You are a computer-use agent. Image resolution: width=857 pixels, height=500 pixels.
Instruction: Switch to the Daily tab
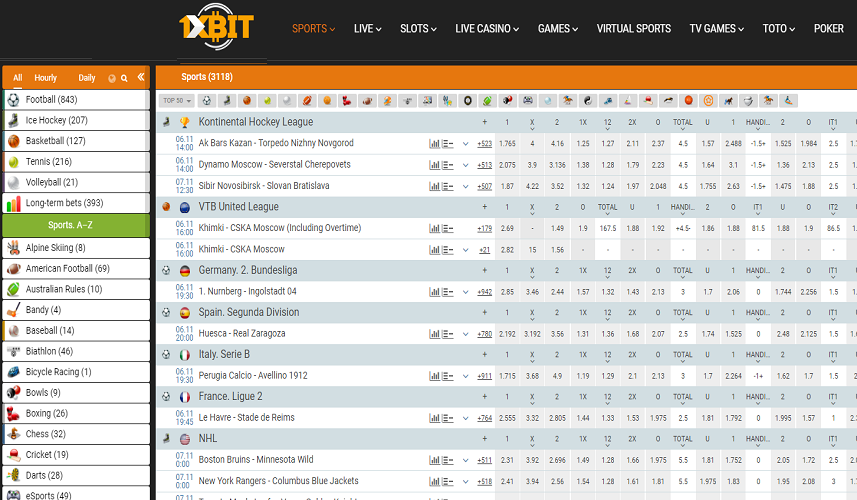(x=87, y=78)
